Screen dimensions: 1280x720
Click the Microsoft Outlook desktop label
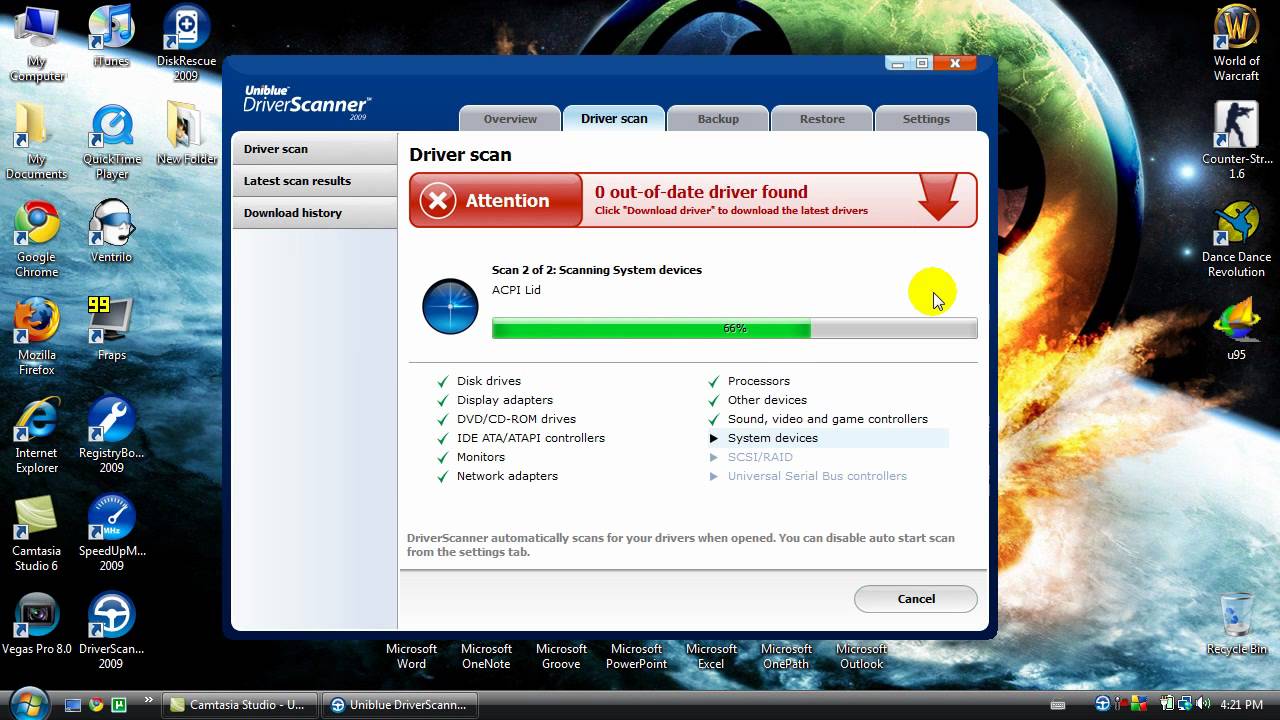(x=861, y=656)
